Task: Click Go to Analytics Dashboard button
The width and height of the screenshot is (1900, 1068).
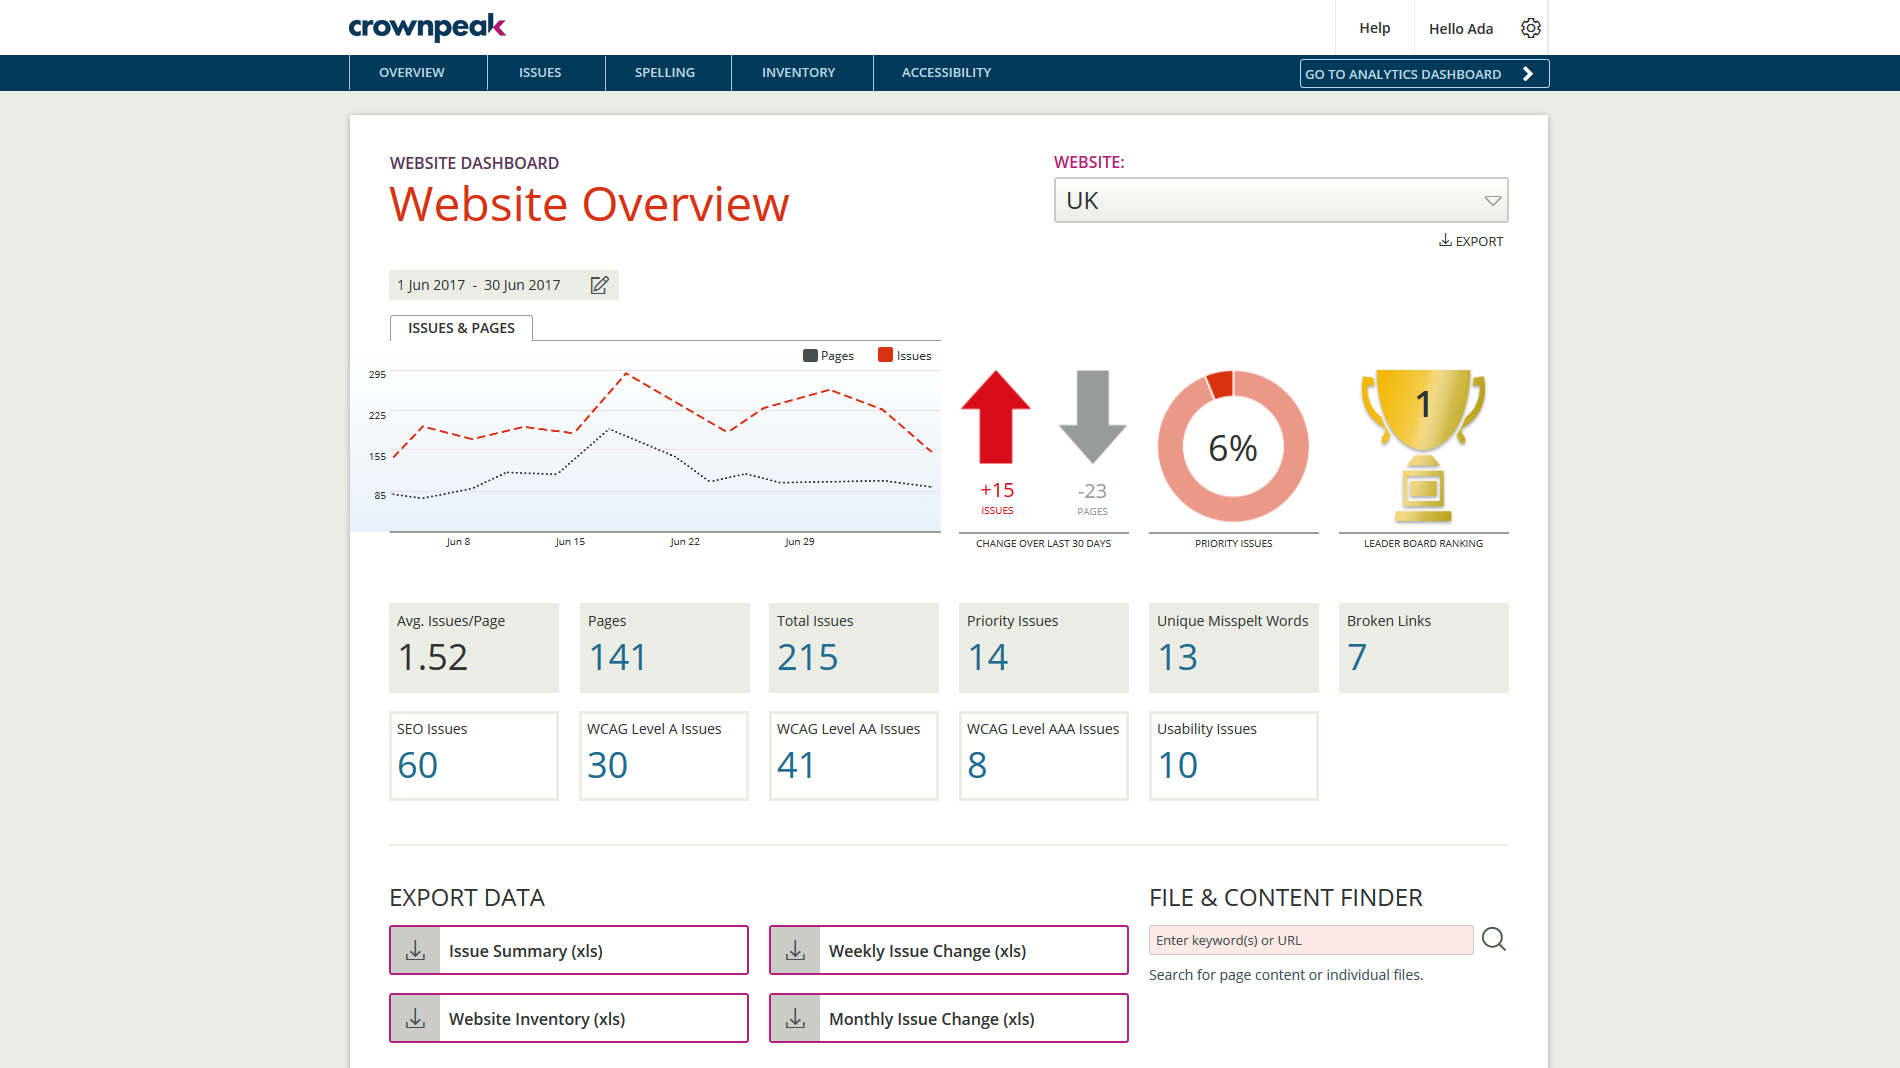Action: (1423, 74)
